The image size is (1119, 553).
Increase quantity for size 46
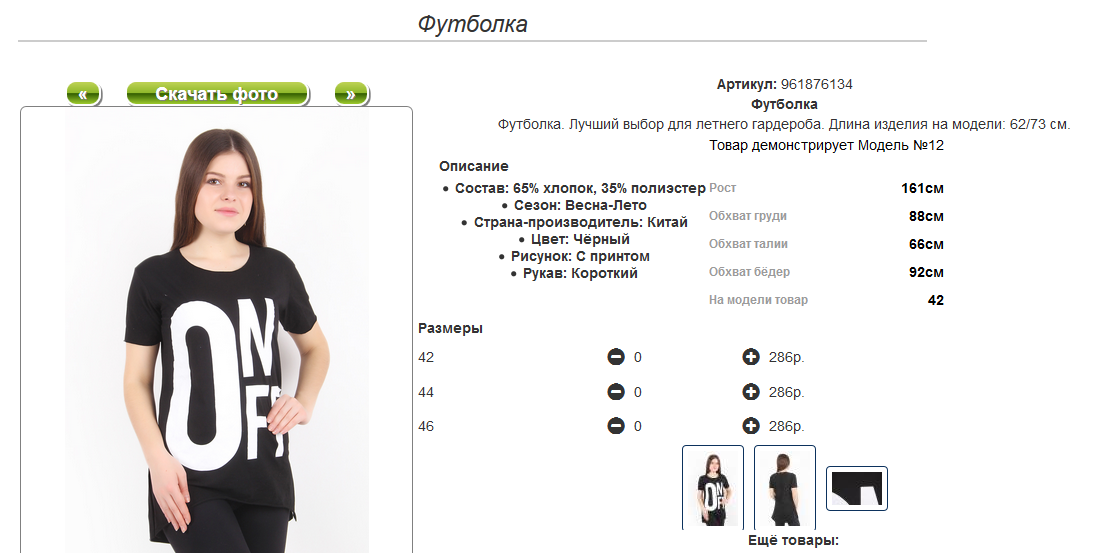click(751, 427)
